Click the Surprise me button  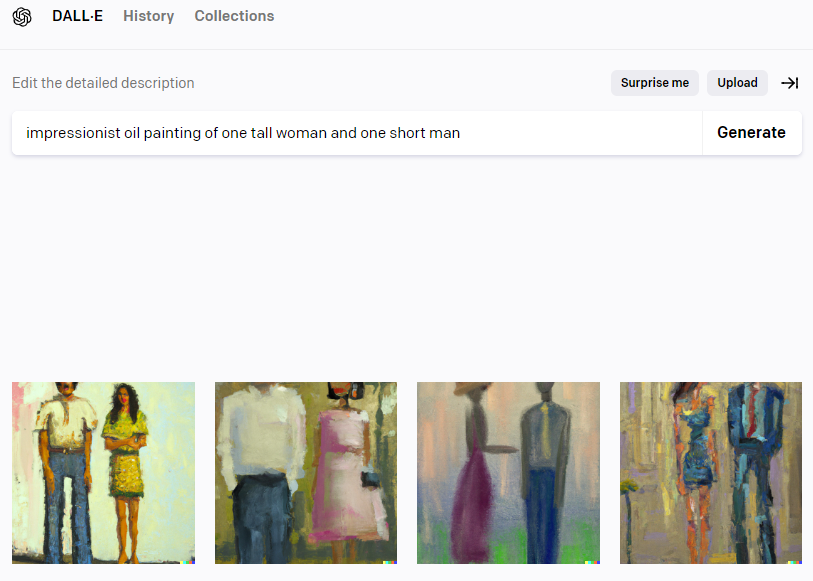click(x=655, y=83)
